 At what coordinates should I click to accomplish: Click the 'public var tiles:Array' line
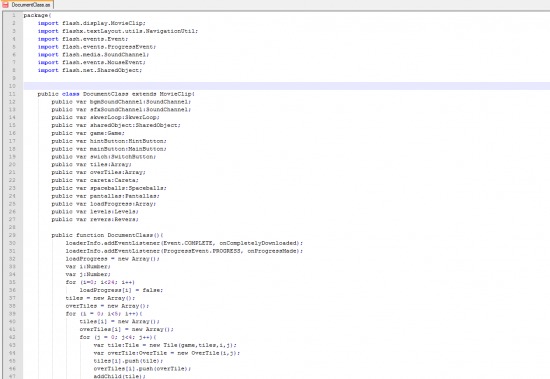pyautogui.click(x=92, y=164)
